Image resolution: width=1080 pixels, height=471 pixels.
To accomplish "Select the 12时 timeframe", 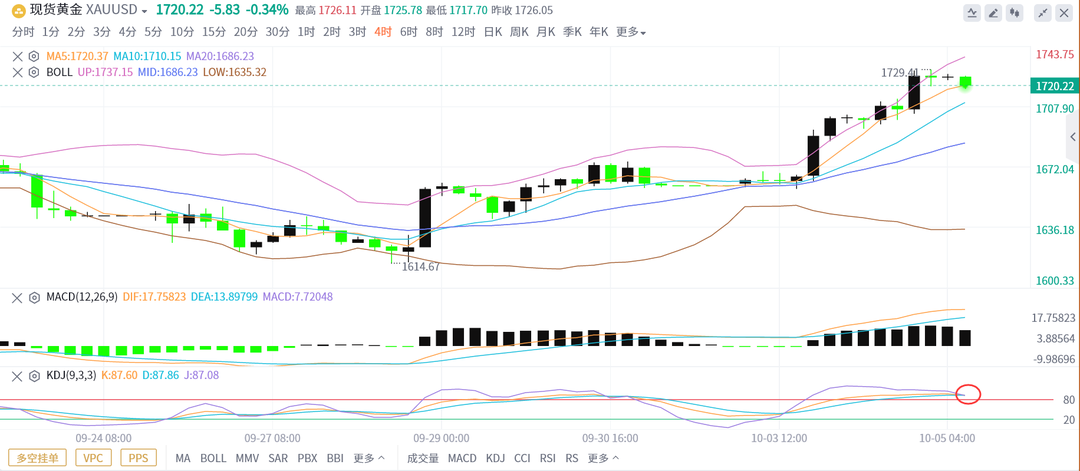I will pyautogui.click(x=463, y=32).
